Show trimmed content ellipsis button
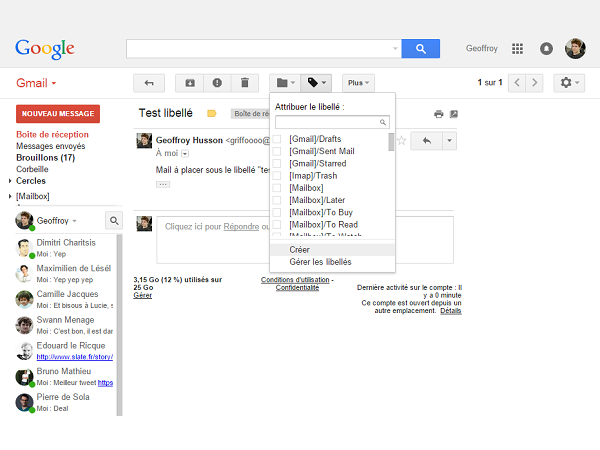 [163, 184]
